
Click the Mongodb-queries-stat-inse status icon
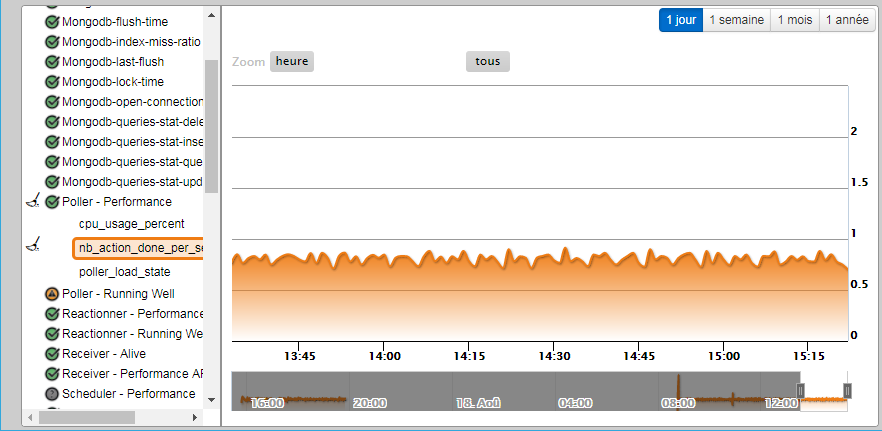[52, 142]
